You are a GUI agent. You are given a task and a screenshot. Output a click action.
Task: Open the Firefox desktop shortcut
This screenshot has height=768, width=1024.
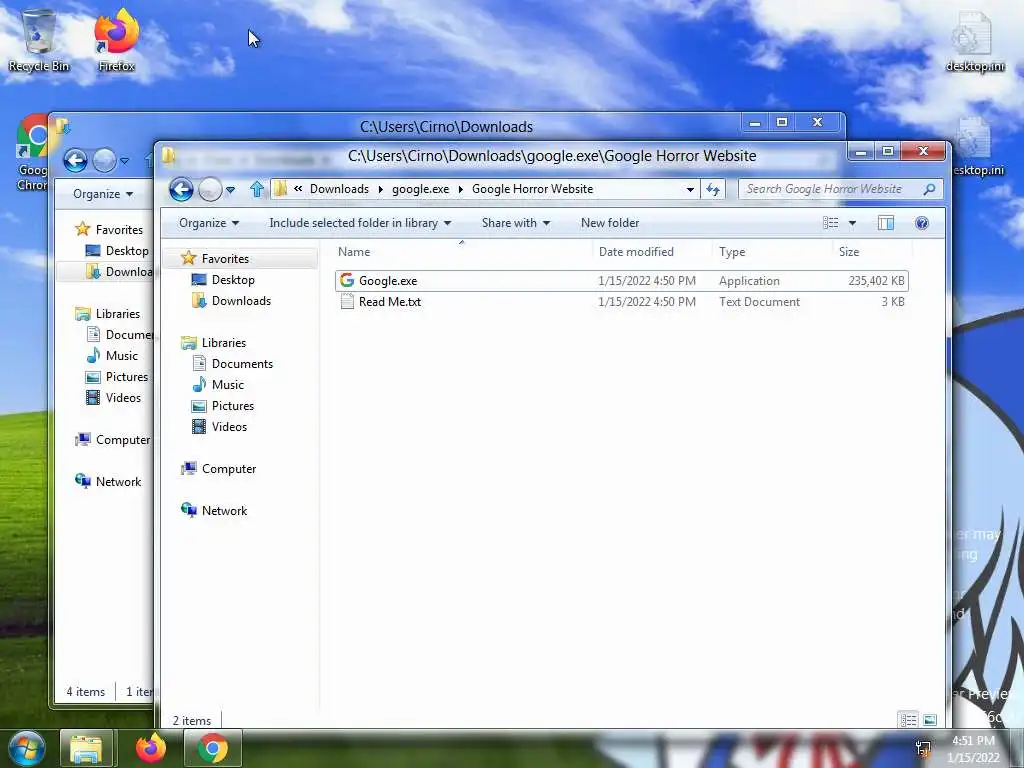click(117, 40)
